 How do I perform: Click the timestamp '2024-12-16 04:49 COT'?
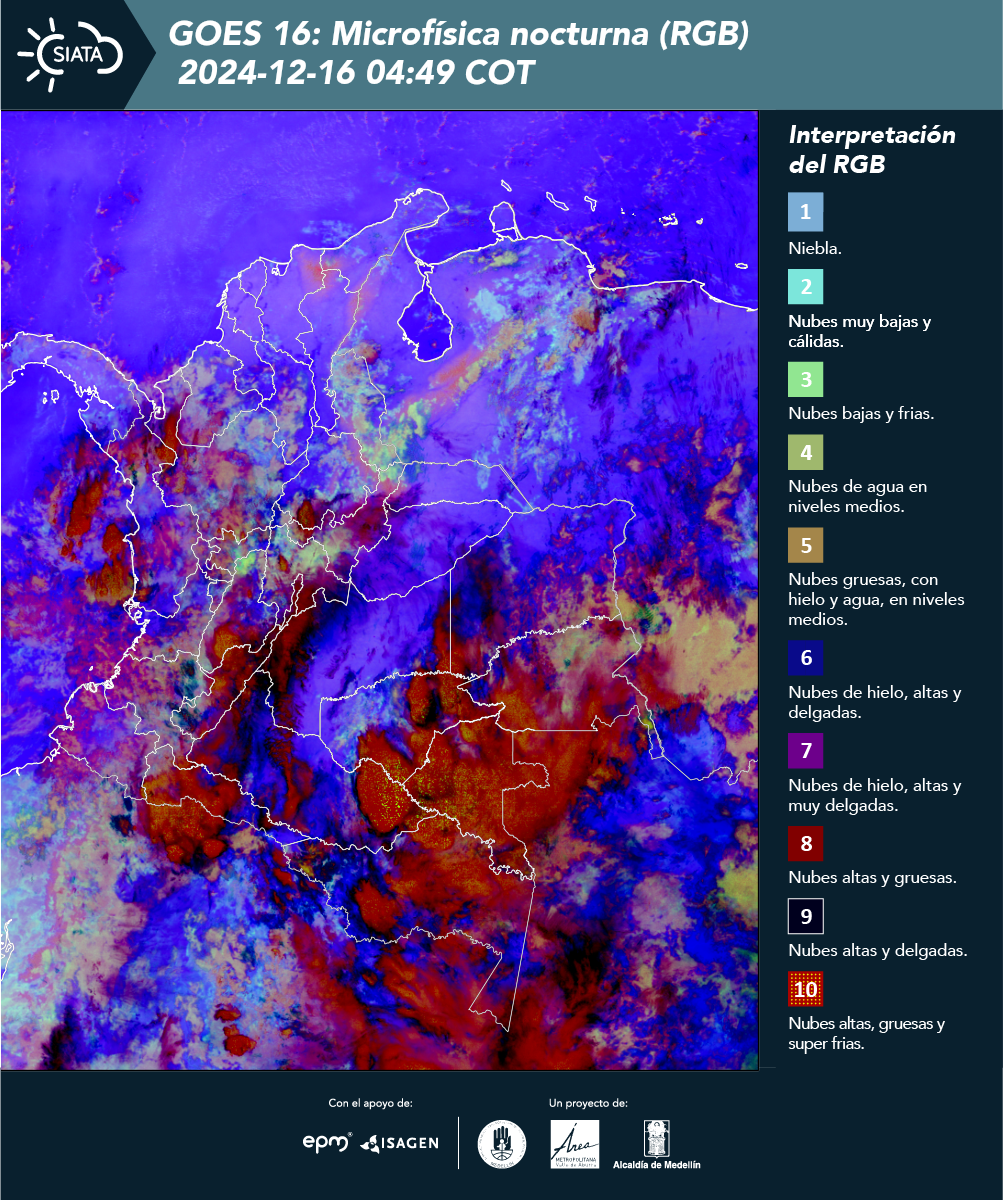[357, 73]
